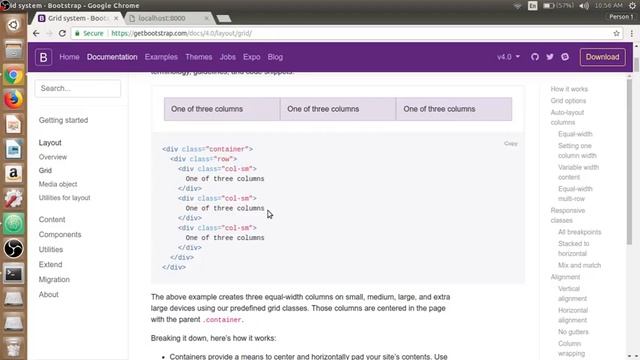Jump to All breakpoints section

(x=580, y=232)
